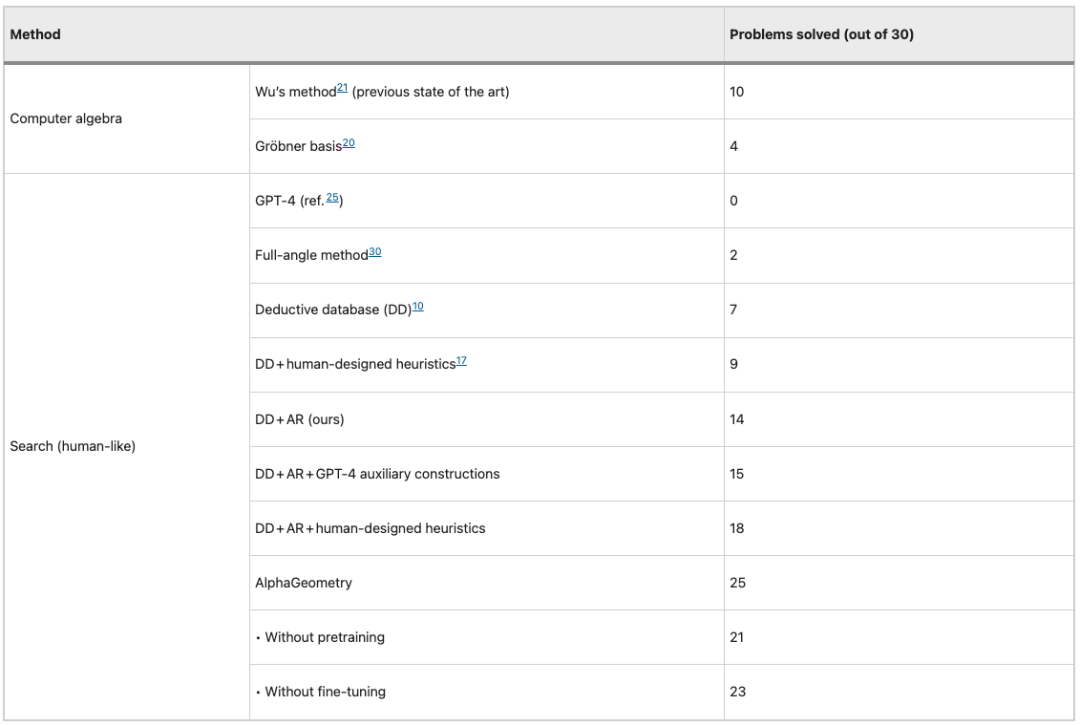Follow reference 25 link next to GPT-4

point(332,198)
